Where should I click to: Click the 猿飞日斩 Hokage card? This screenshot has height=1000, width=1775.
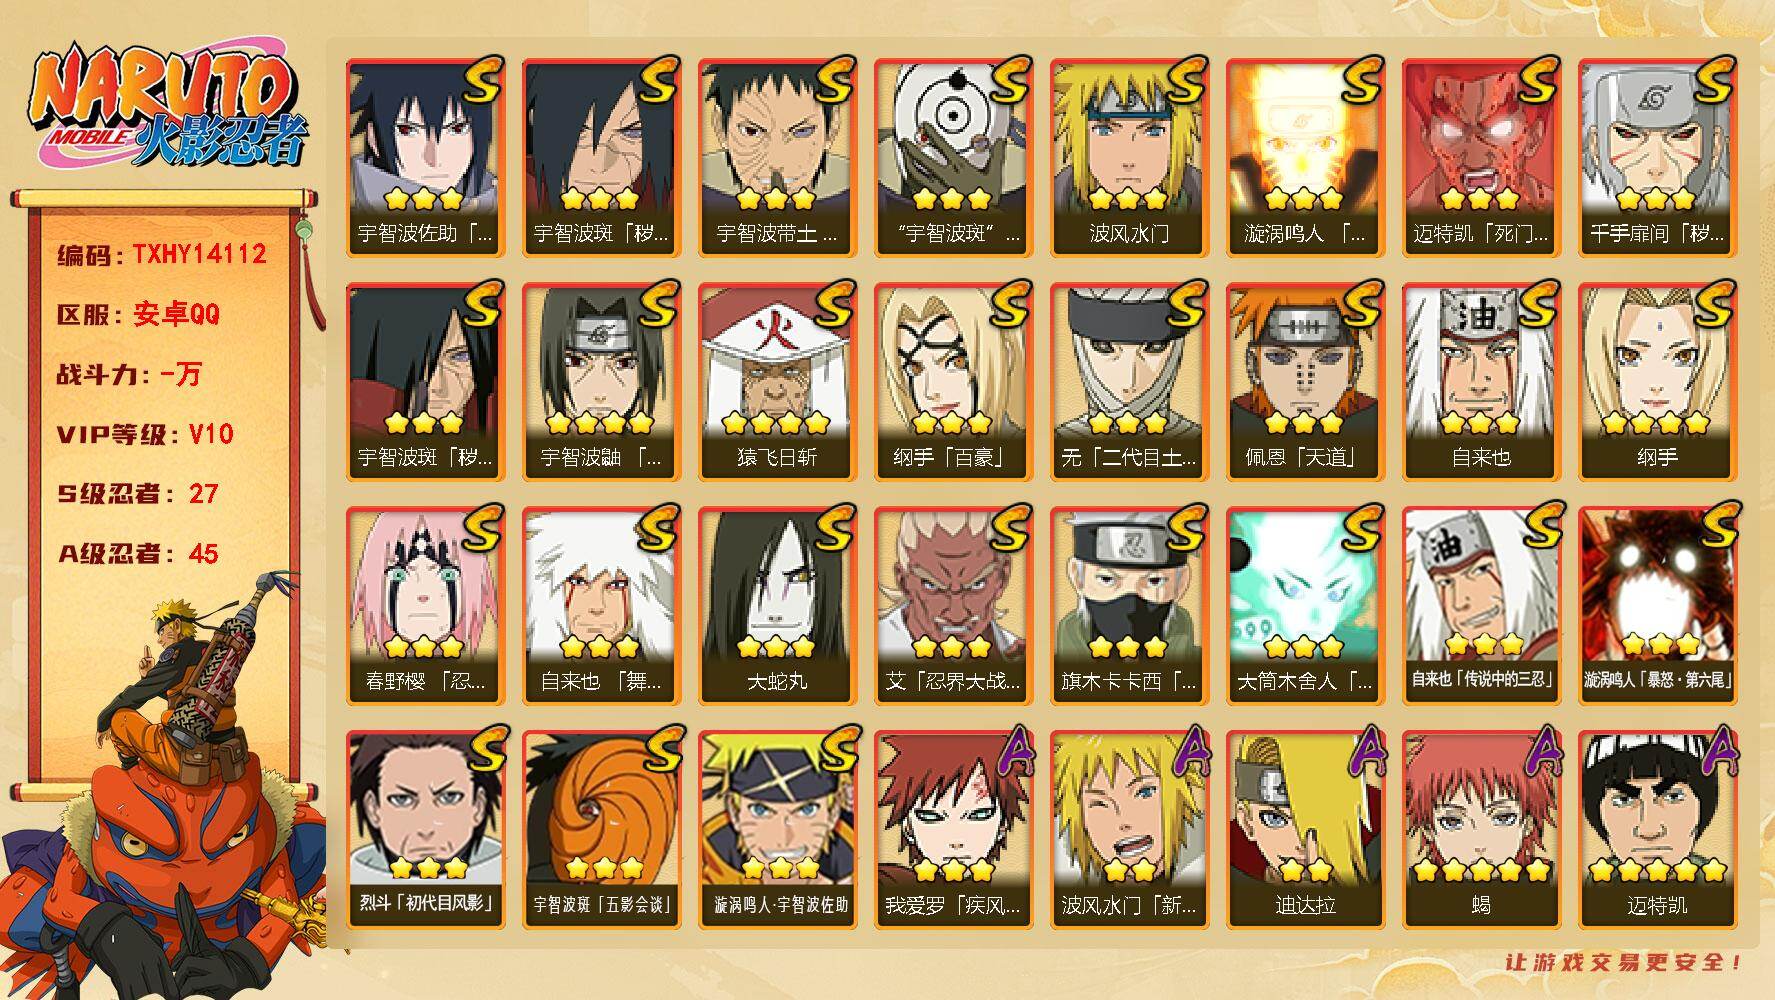(x=777, y=382)
